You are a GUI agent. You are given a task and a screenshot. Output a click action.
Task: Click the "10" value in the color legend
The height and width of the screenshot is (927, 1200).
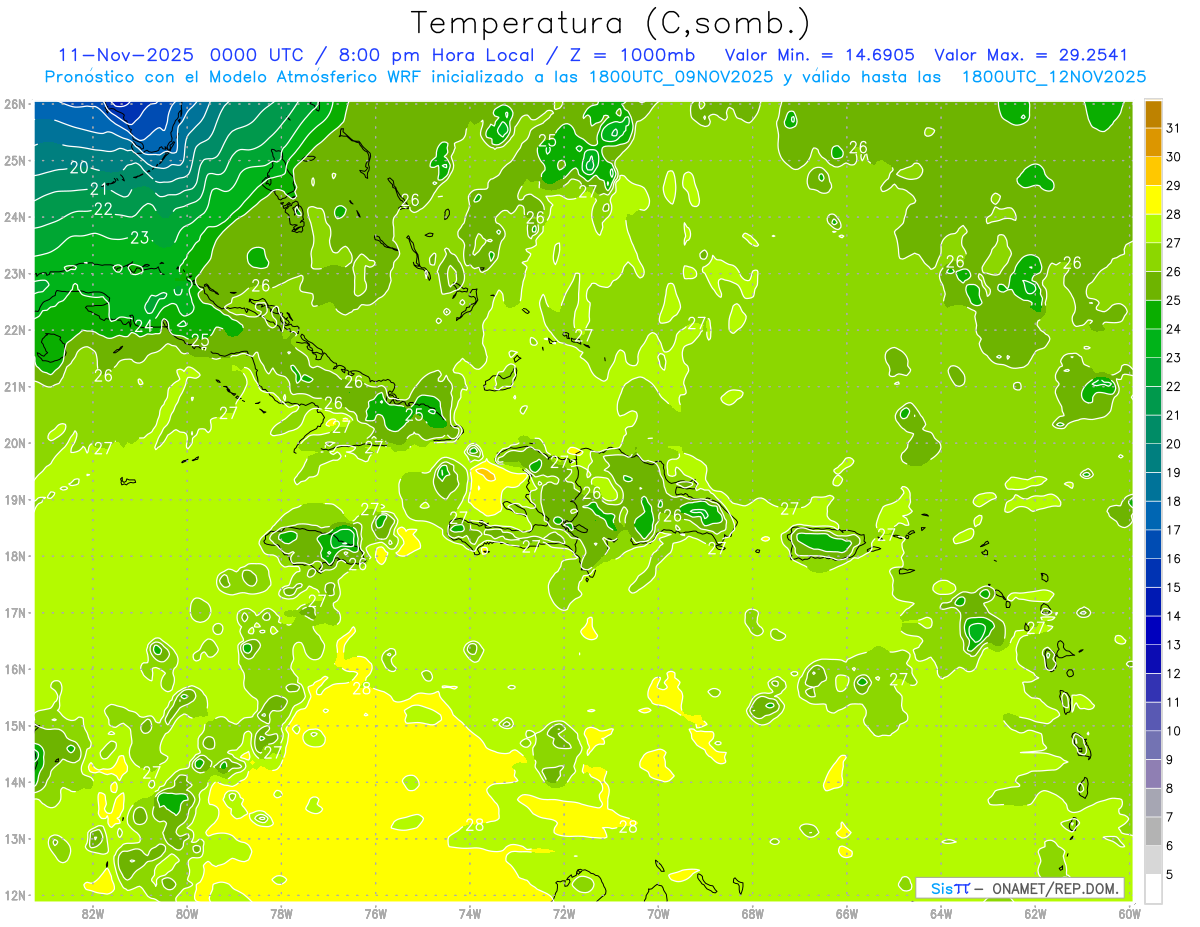click(x=1174, y=731)
